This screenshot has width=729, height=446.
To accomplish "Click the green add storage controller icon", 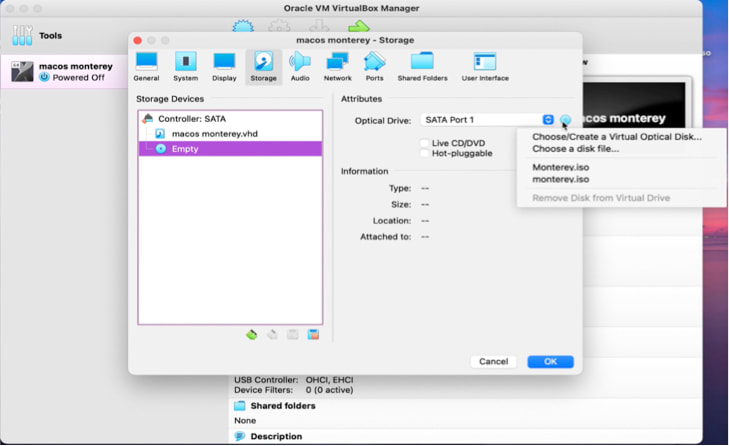I will coord(252,334).
